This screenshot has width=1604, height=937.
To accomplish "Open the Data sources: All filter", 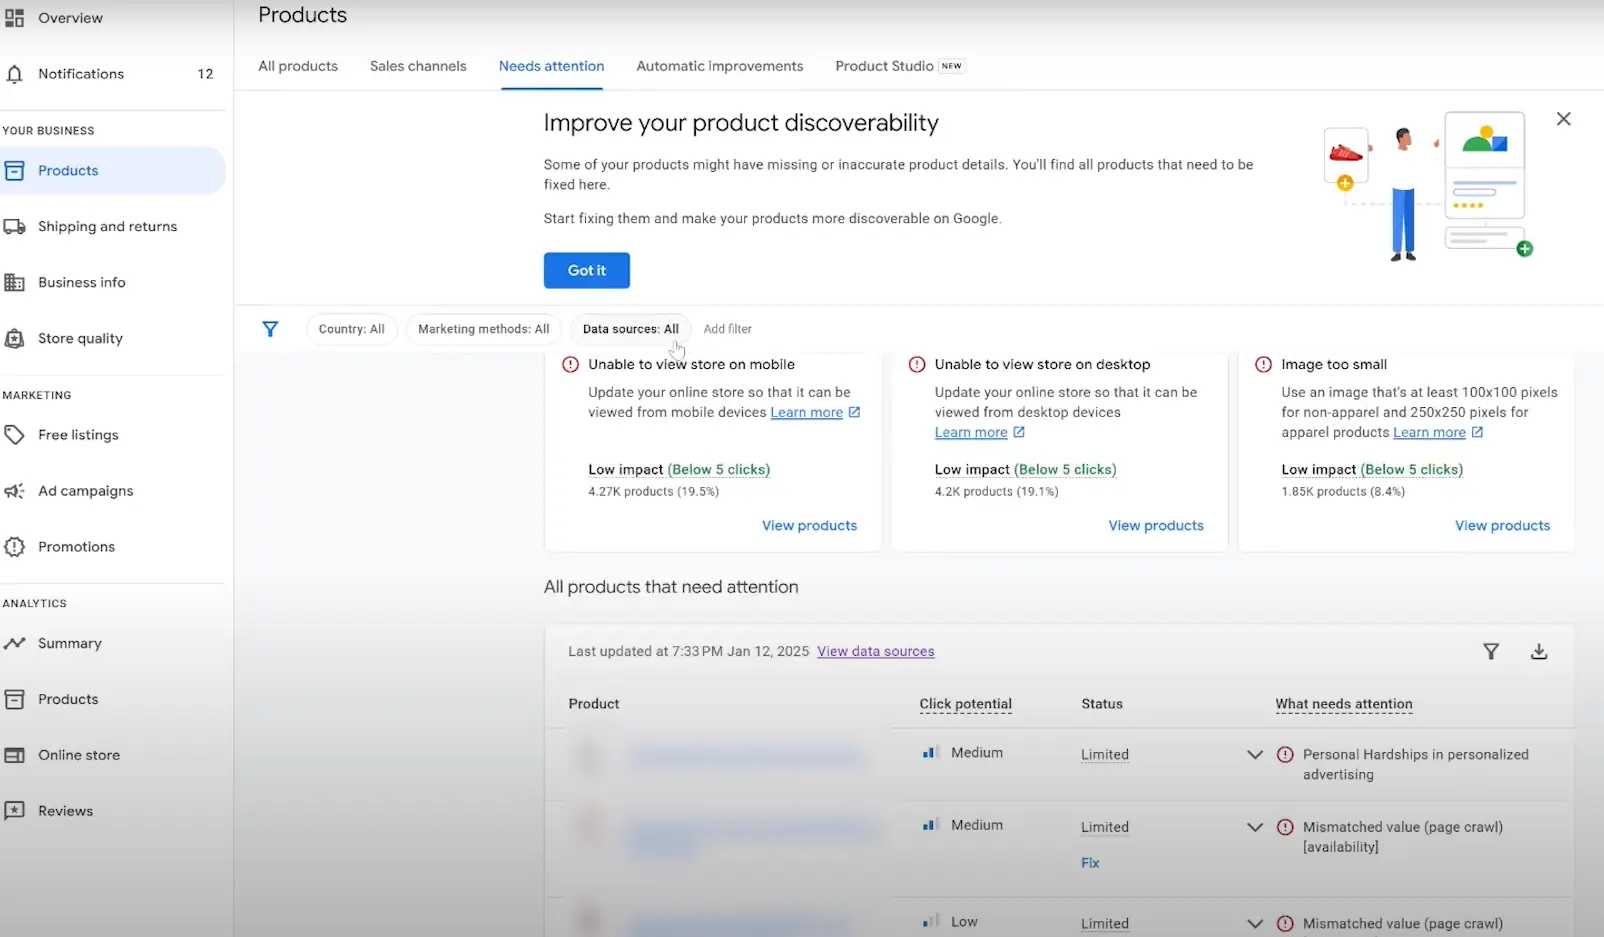I will [x=630, y=329].
